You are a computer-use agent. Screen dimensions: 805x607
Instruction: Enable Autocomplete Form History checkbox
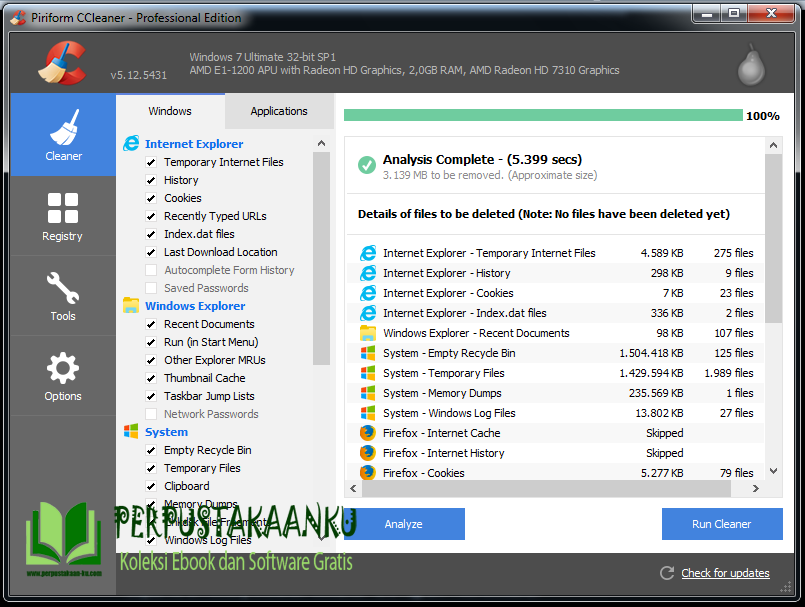click(151, 270)
